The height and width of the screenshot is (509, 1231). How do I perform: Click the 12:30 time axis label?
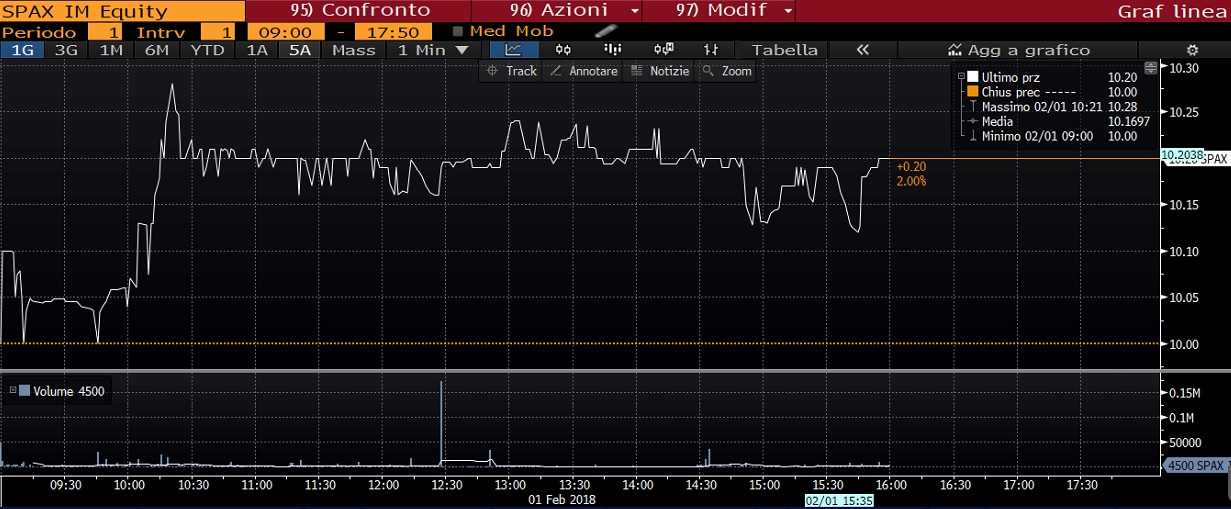tap(446, 484)
